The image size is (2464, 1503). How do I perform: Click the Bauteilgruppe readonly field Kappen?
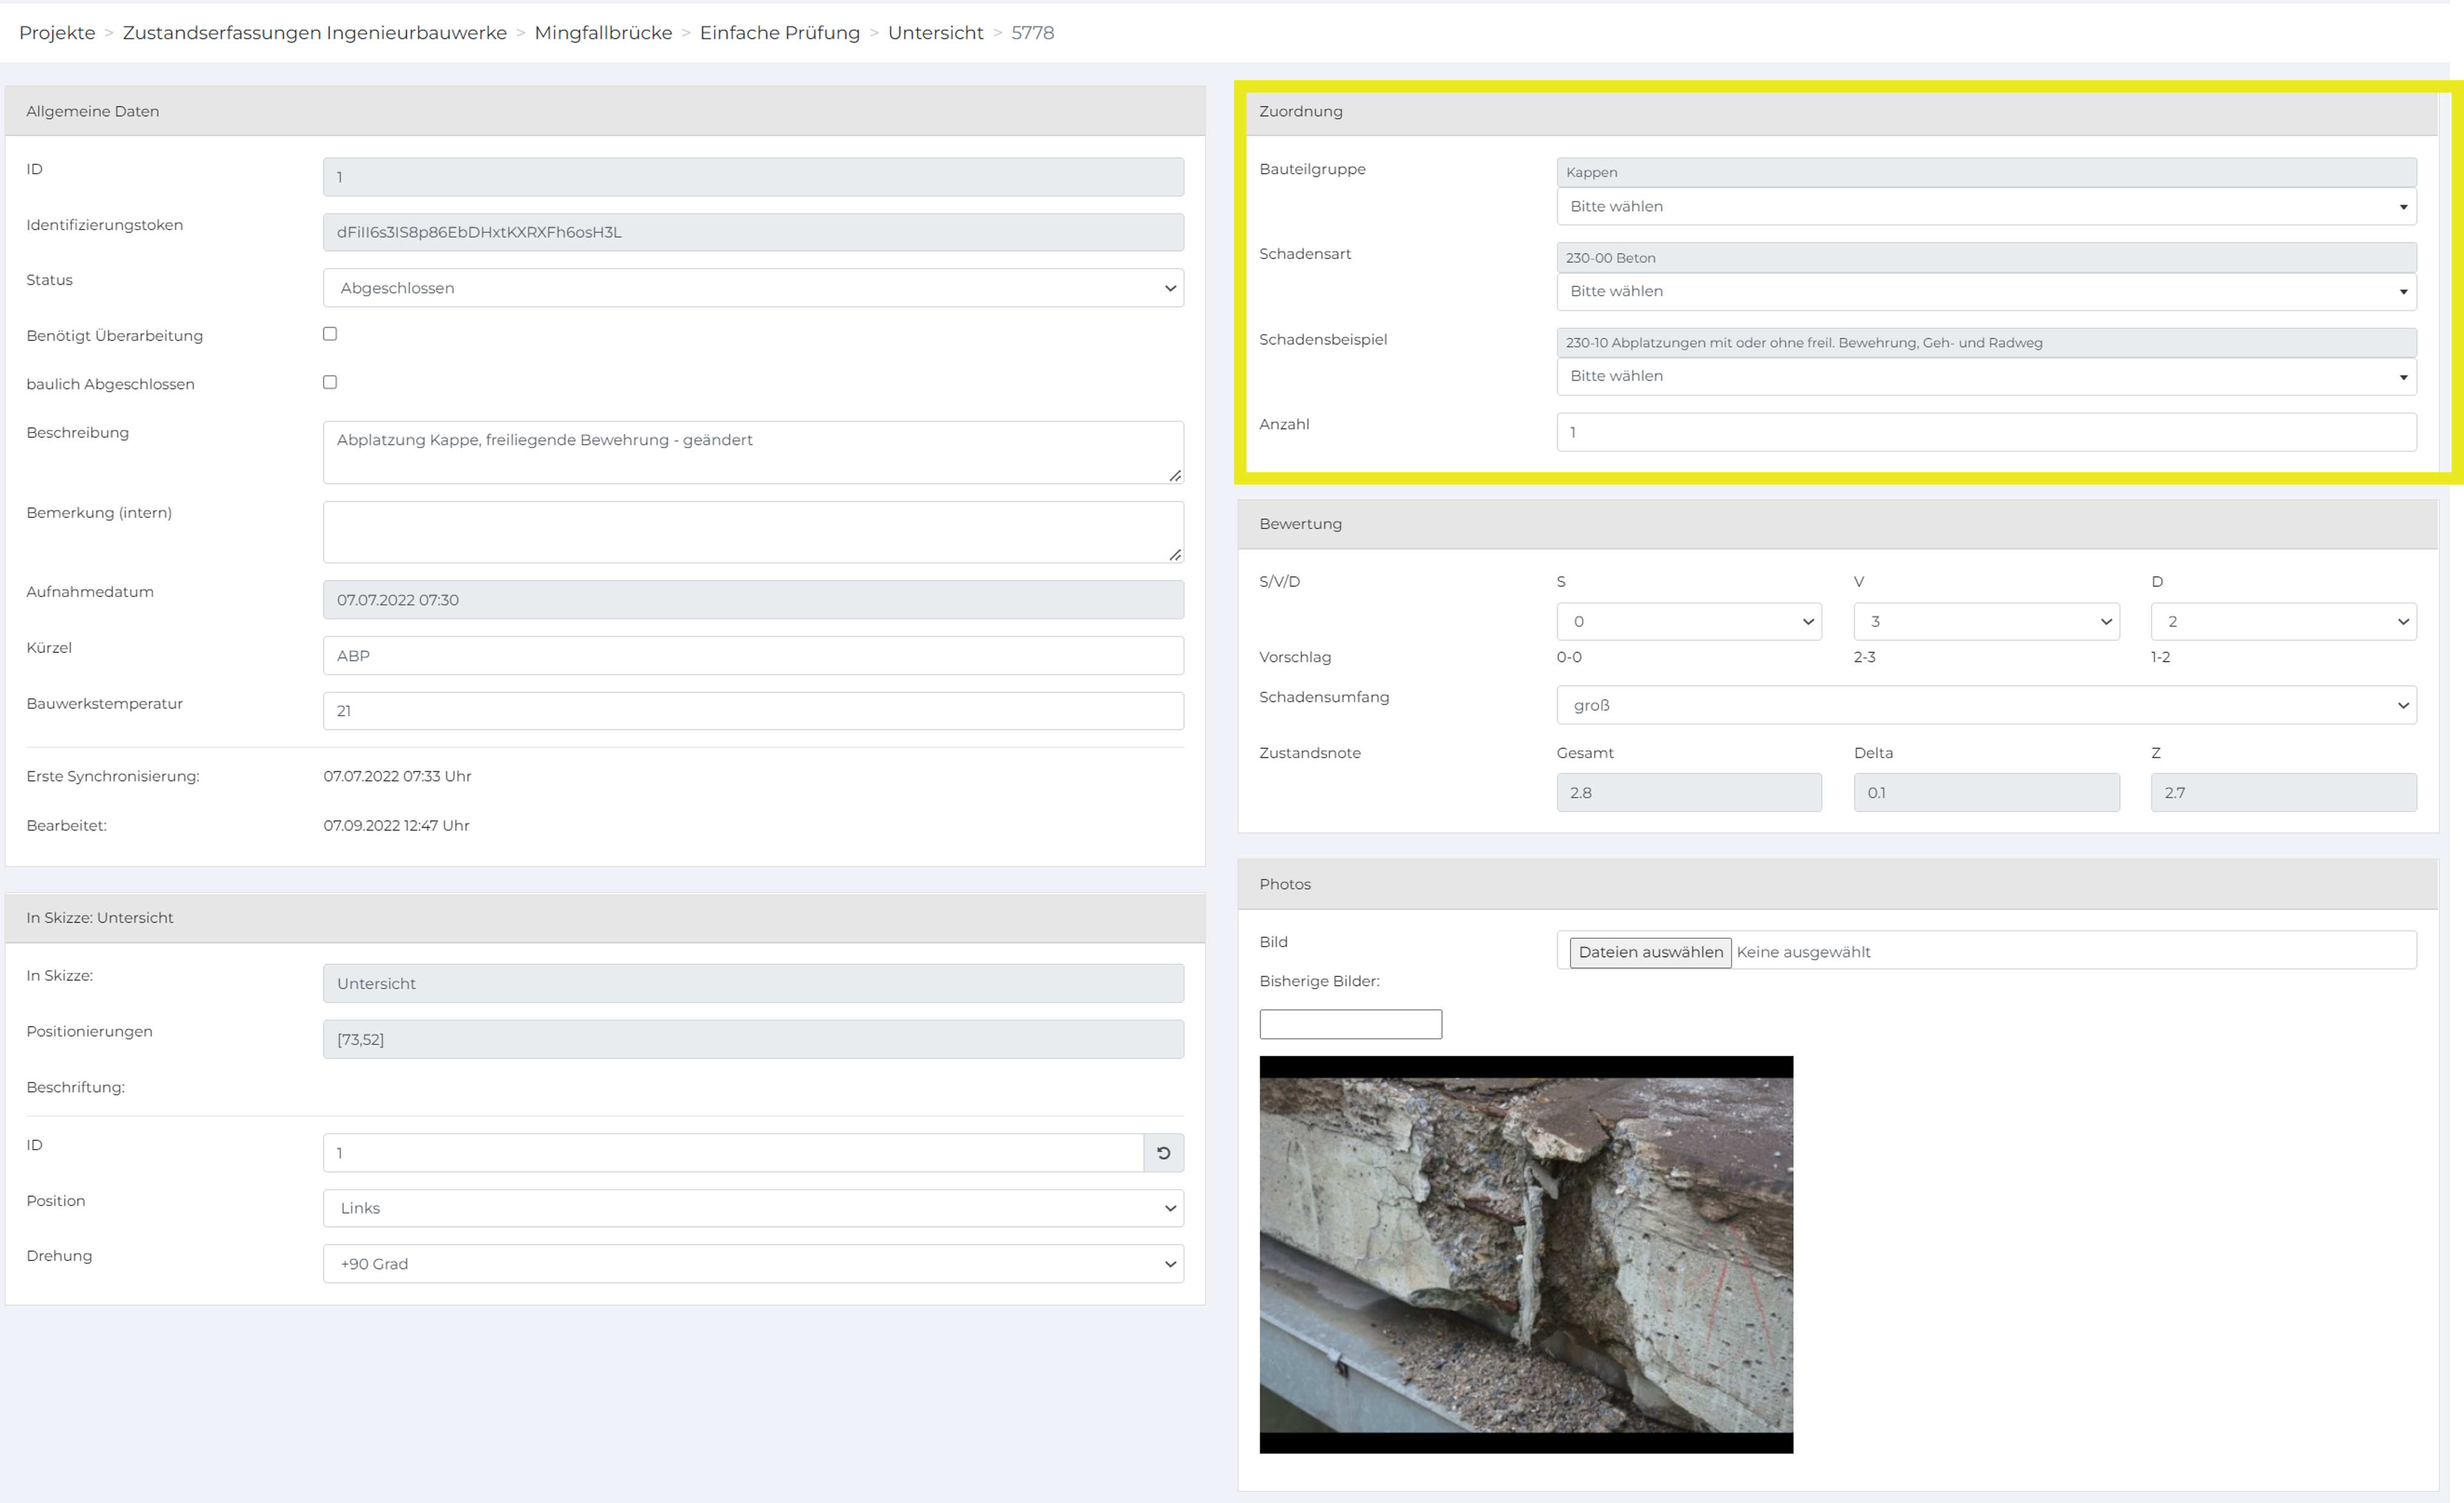tap(1986, 172)
